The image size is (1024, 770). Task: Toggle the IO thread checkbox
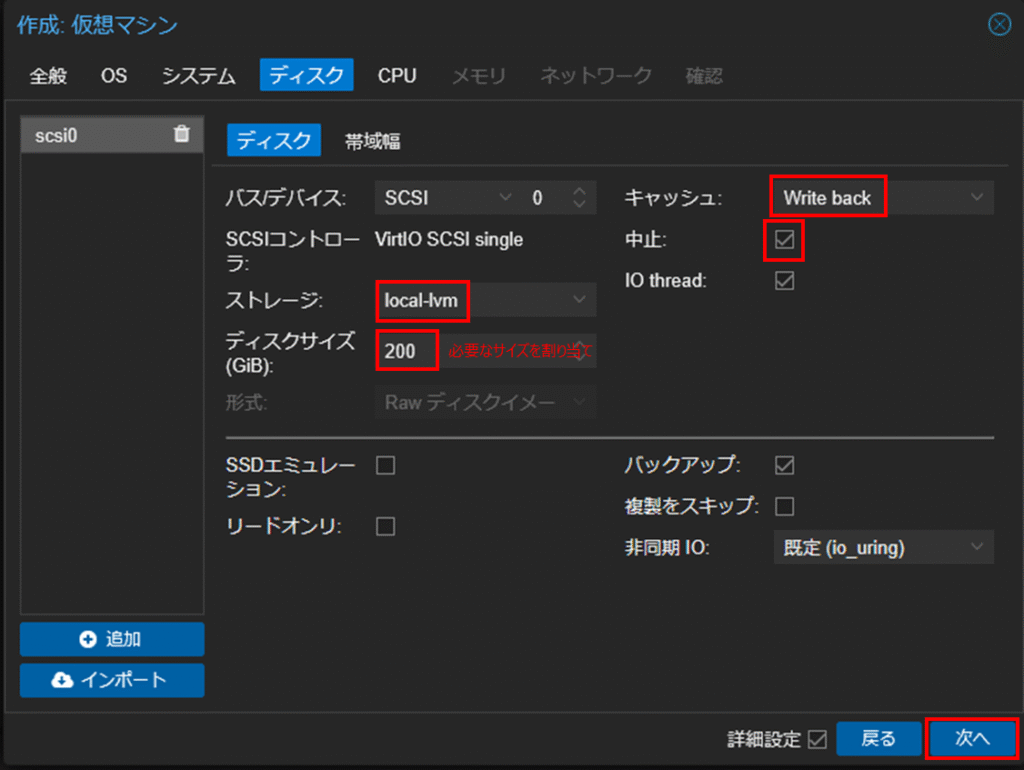(x=784, y=281)
